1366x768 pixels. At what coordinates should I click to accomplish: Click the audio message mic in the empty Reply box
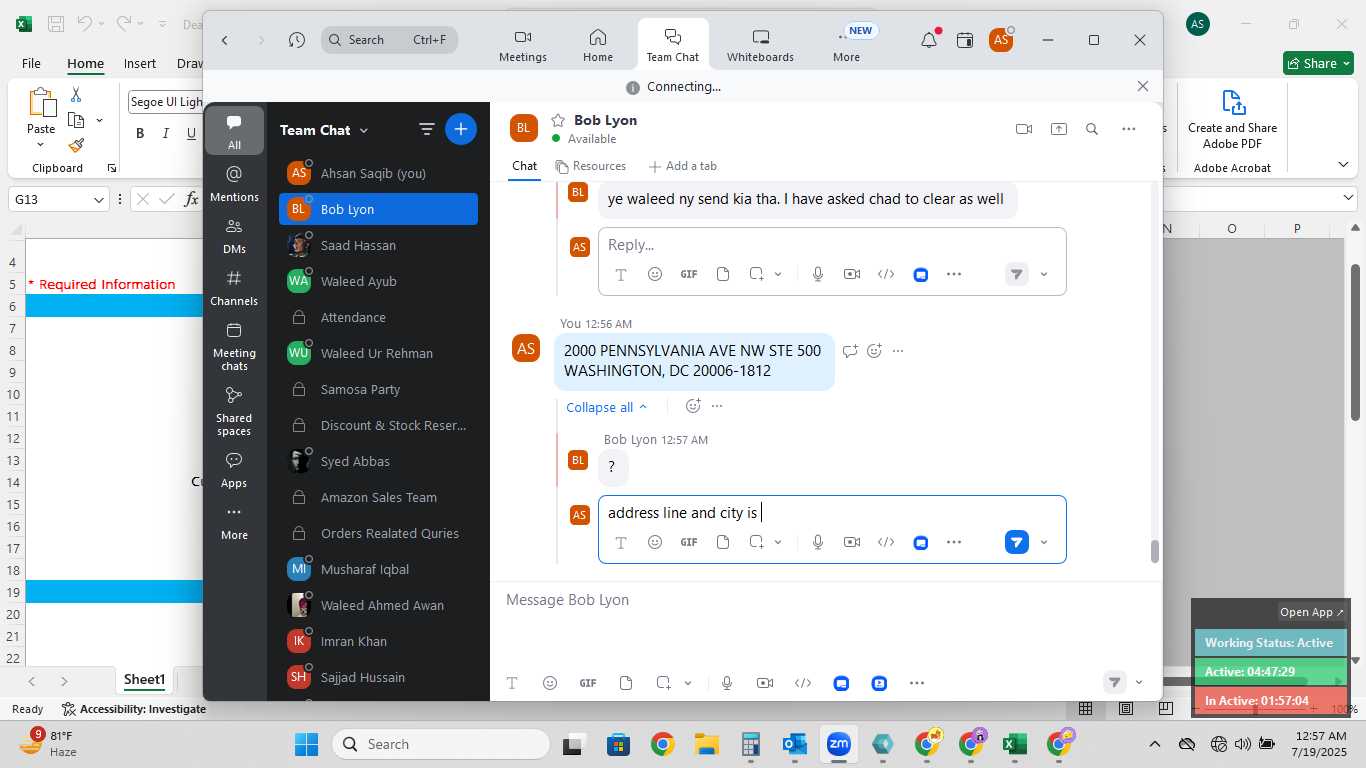818,274
